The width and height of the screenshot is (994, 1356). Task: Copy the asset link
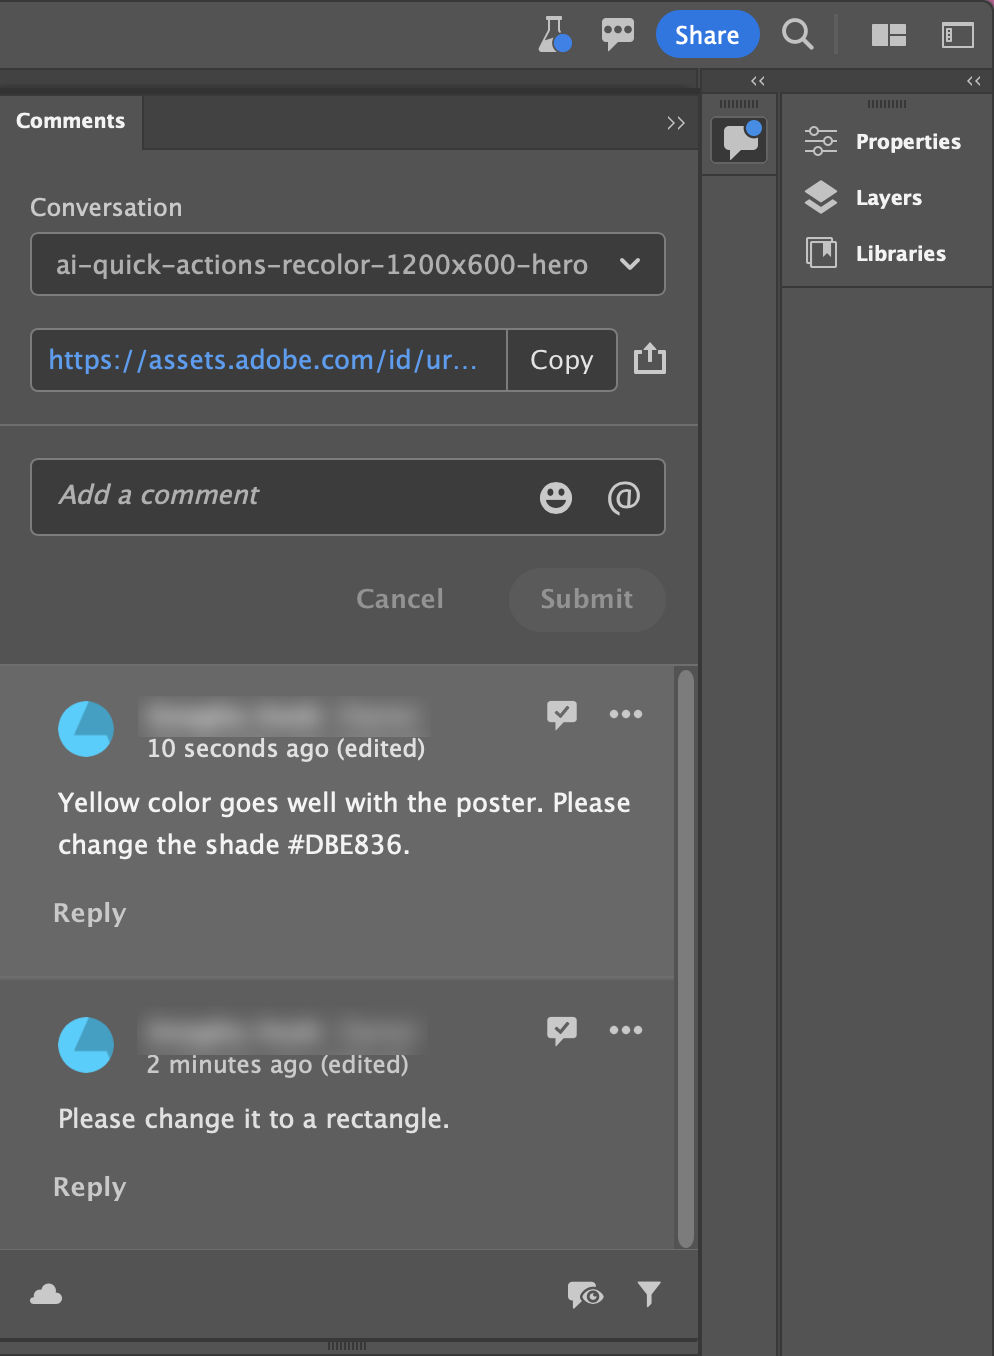(561, 360)
